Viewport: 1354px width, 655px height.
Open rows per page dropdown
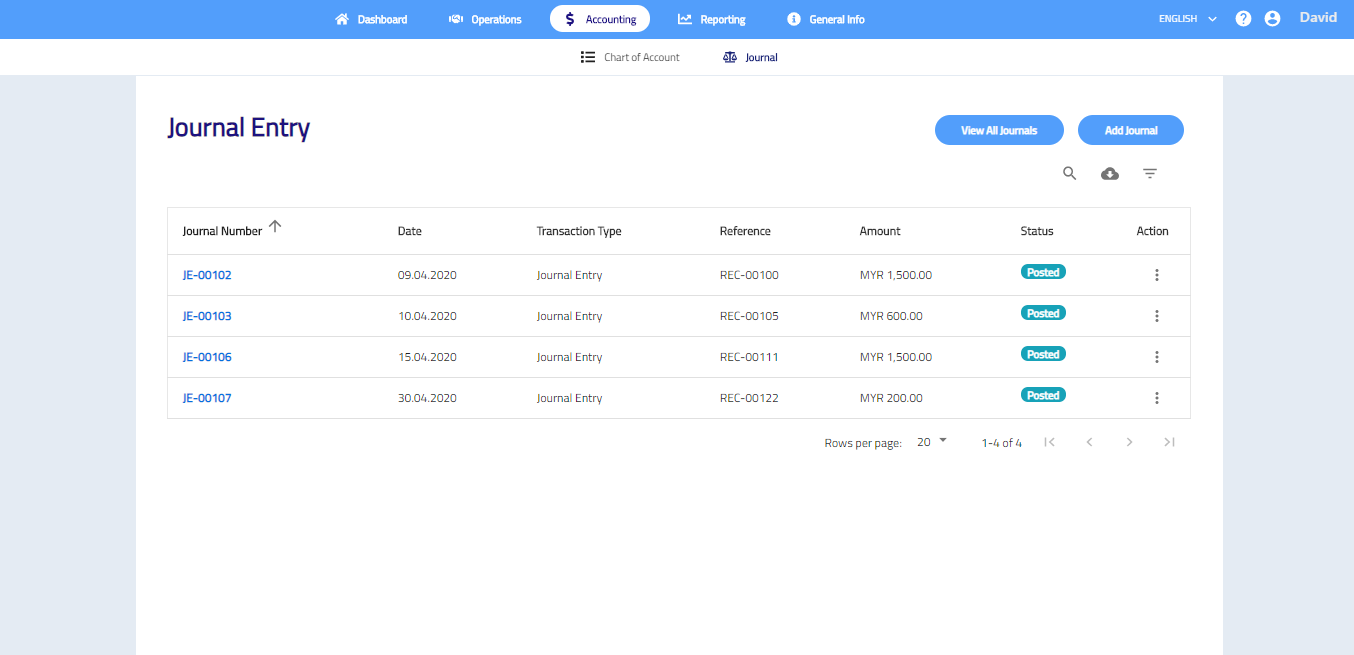tap(931, 442)
